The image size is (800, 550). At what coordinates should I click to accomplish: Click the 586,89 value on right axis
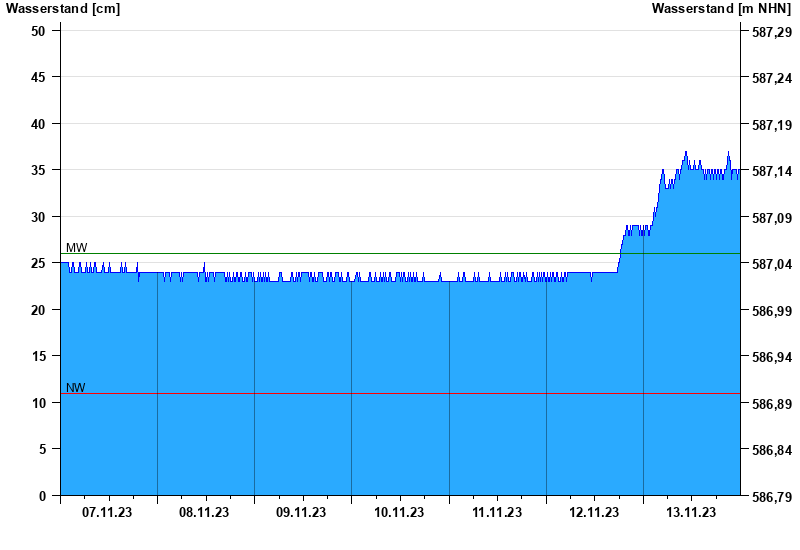[x=772, y=404]
